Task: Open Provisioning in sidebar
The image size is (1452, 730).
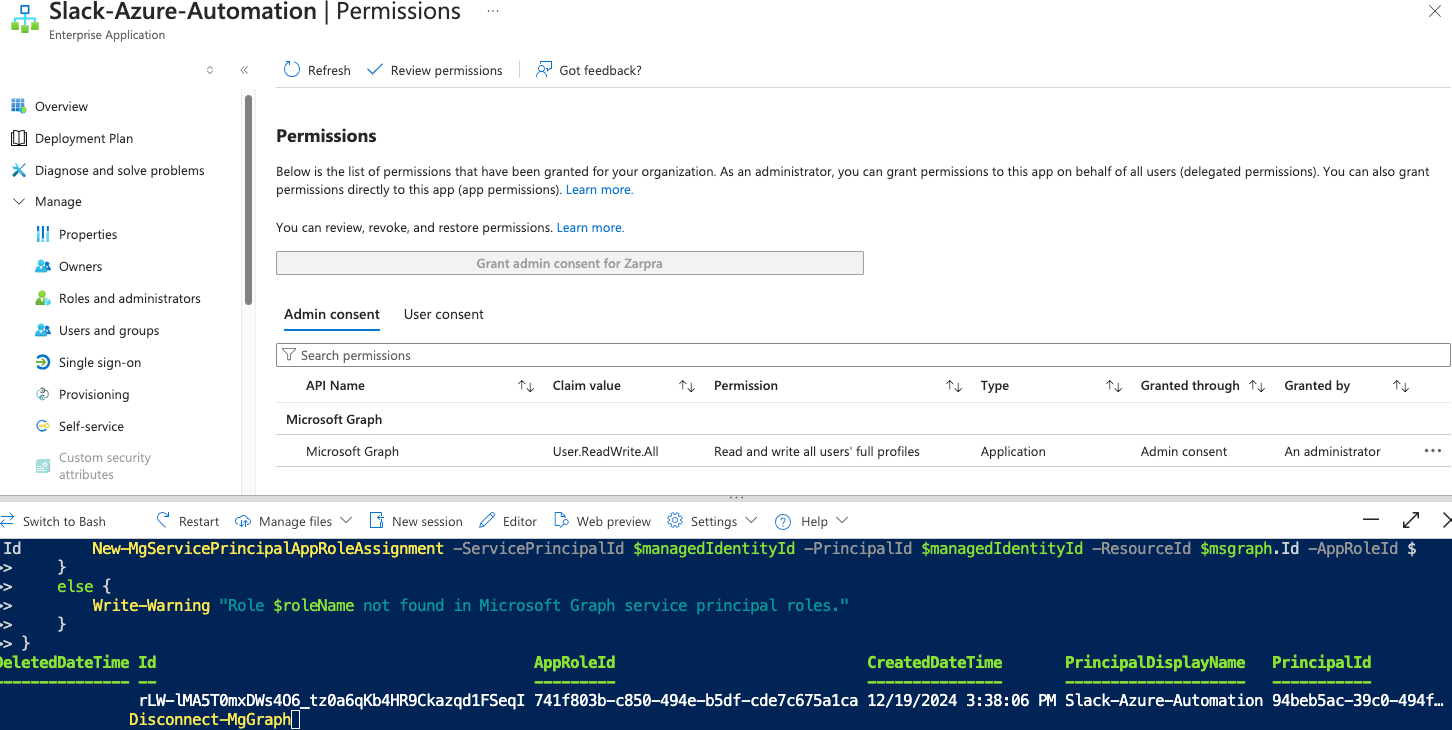Action: 94,394
